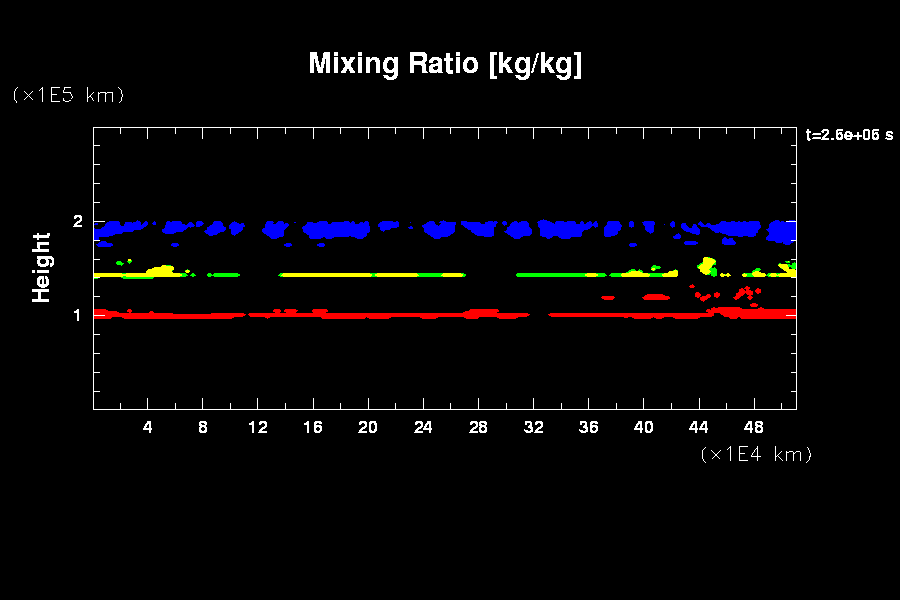Select the x-axis tick label 20
Viewport: 900px width, 600px height.
point(368,427)
